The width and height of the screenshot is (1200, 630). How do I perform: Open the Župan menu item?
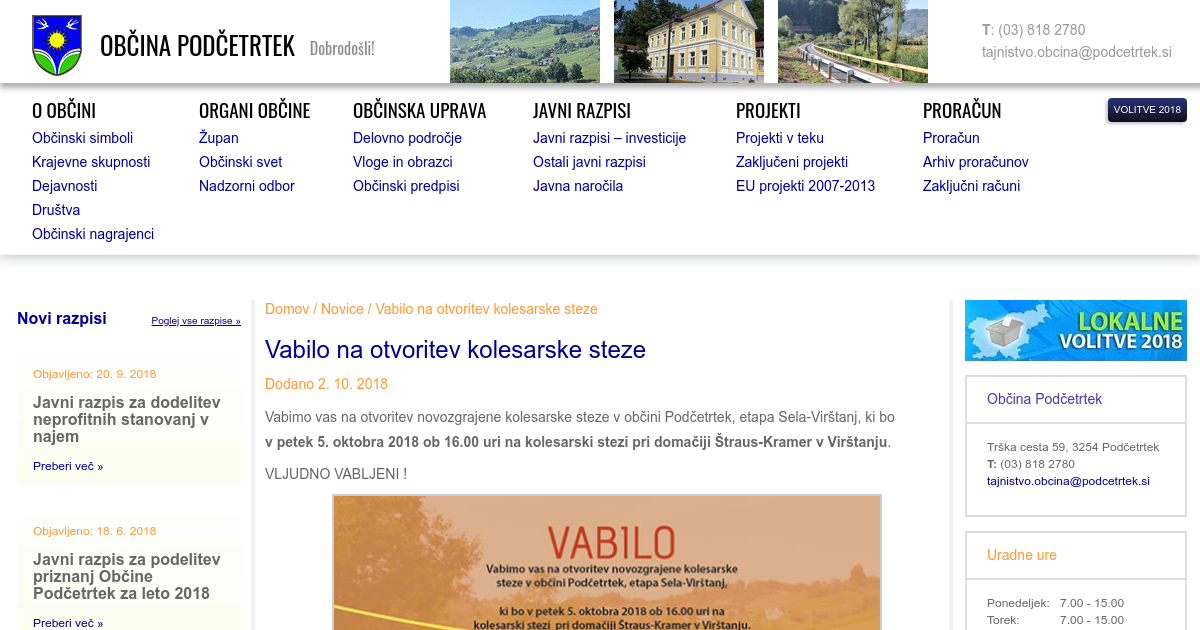[x=218, y=138]
